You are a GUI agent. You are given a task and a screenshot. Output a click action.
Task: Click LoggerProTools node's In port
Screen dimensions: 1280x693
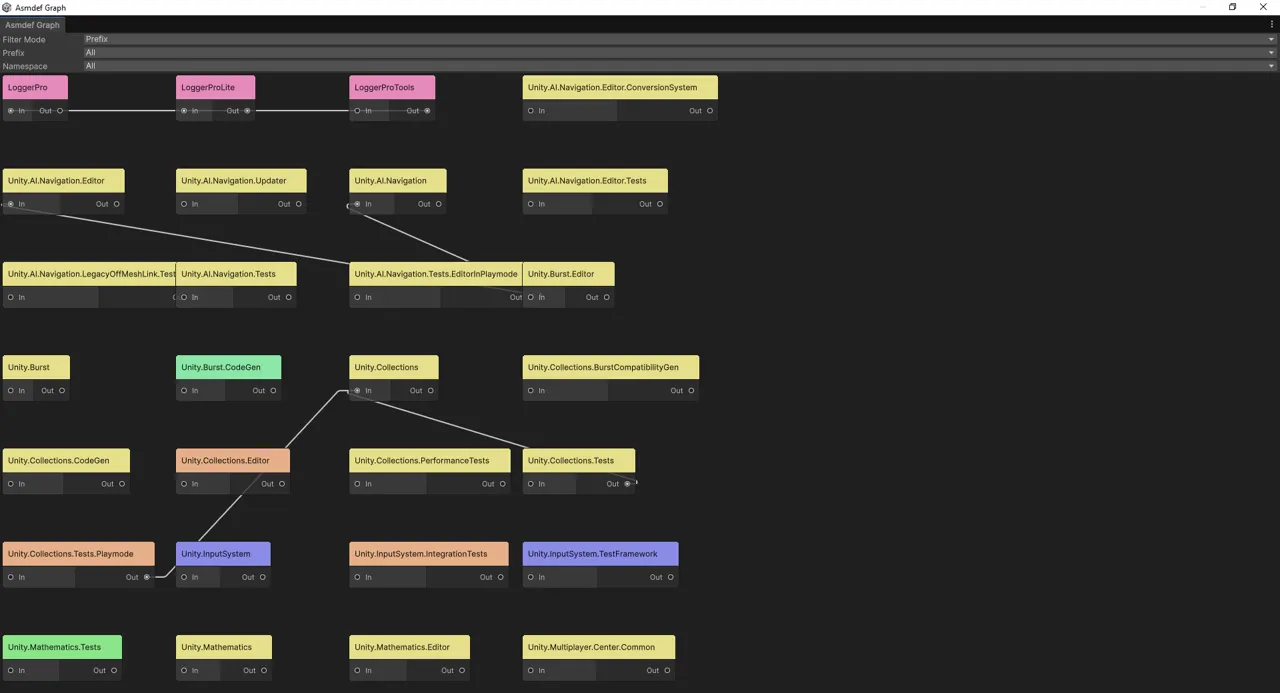(357, 111)
